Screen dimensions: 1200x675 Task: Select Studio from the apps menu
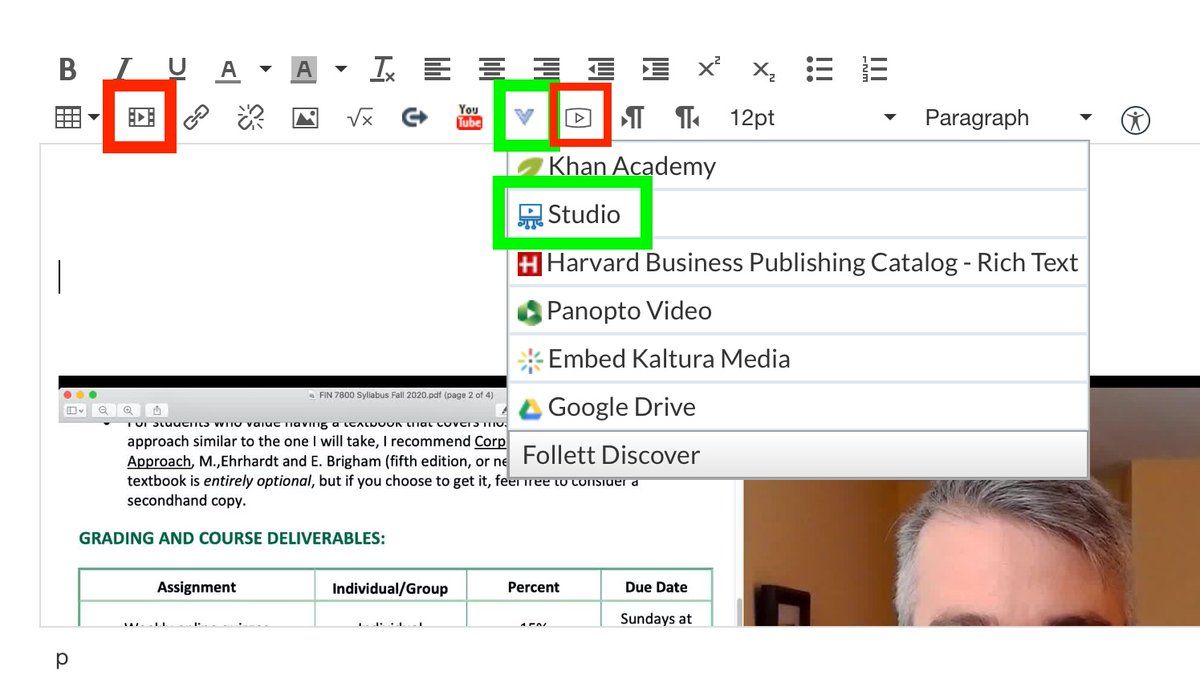click(x=583, y=214)
